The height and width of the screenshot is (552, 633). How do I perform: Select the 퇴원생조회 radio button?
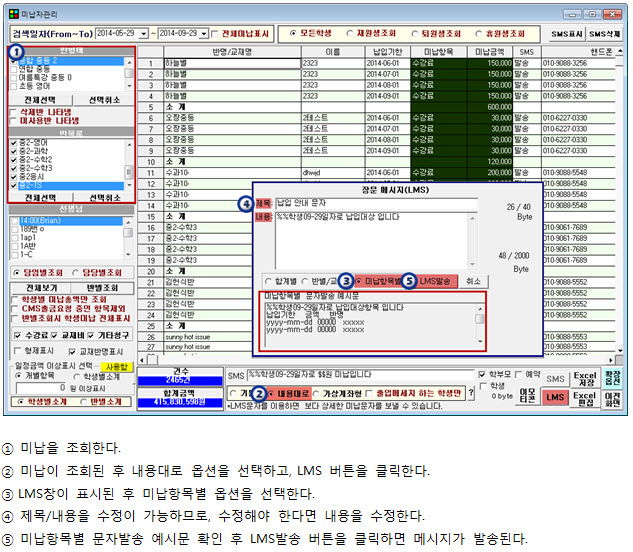(x=414, y=34)
